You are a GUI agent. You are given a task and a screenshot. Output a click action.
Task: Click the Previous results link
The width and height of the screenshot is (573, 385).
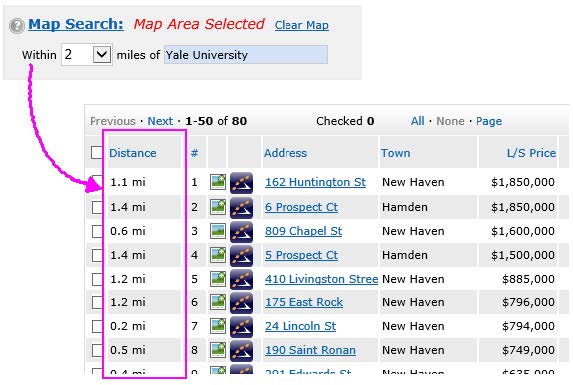pyautogui.click(x=113, y=121)
